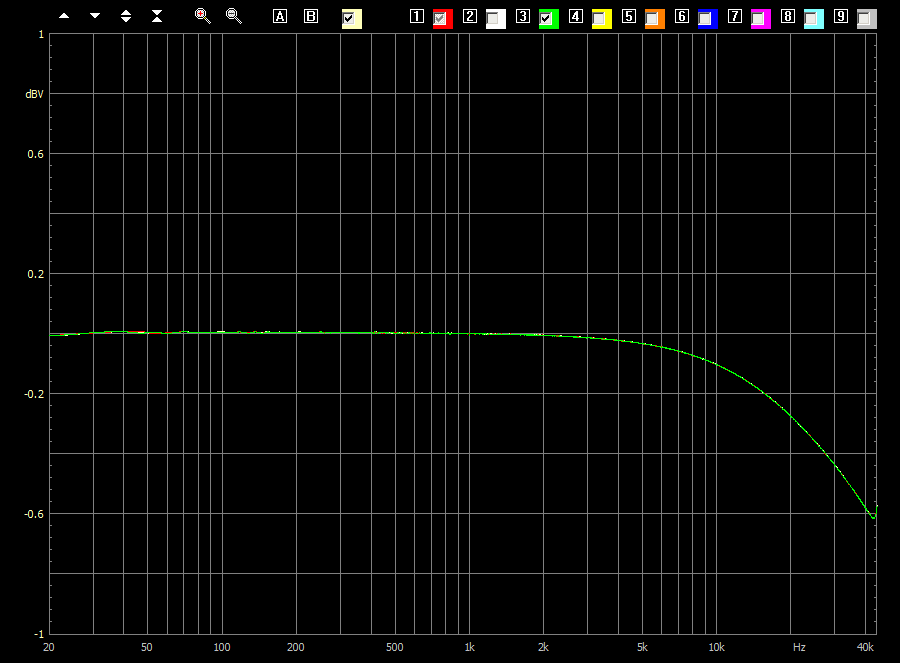
Task: Click the boxed number 3 trace button
Action: [523, 16]
